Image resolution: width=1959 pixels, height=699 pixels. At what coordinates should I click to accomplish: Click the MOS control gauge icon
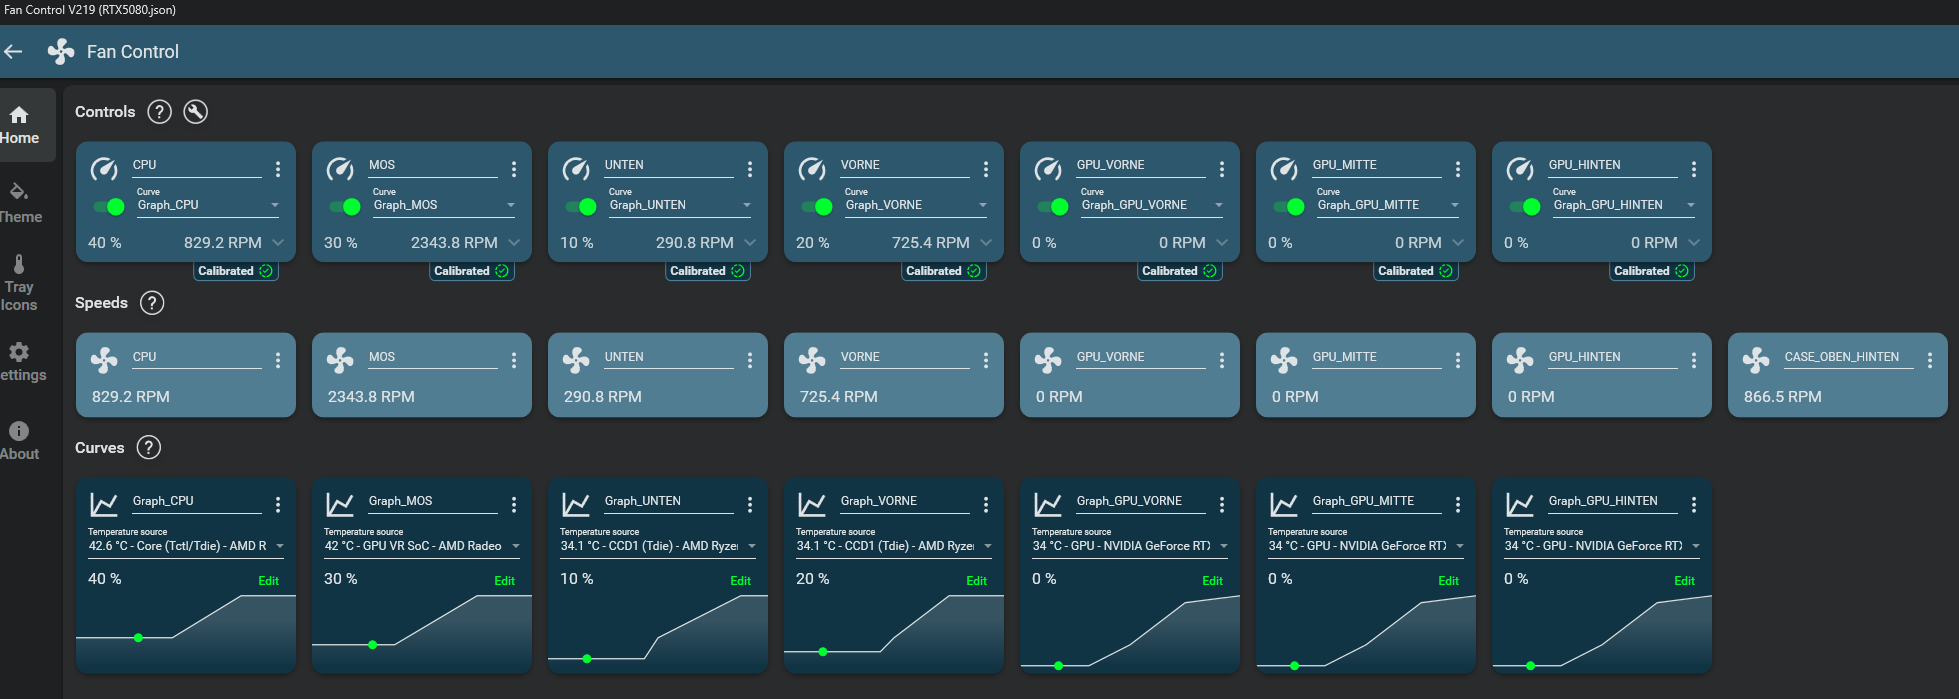point(340,169)
